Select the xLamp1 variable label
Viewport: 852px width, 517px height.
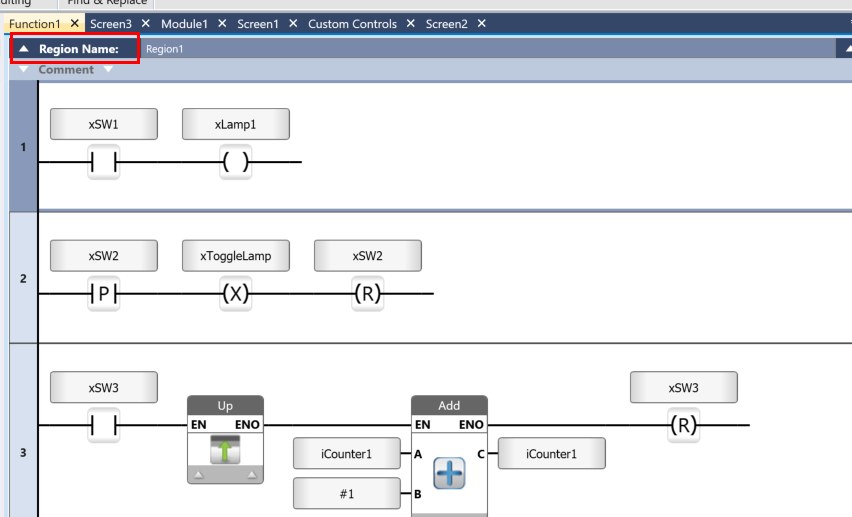(x=236, y=124)
